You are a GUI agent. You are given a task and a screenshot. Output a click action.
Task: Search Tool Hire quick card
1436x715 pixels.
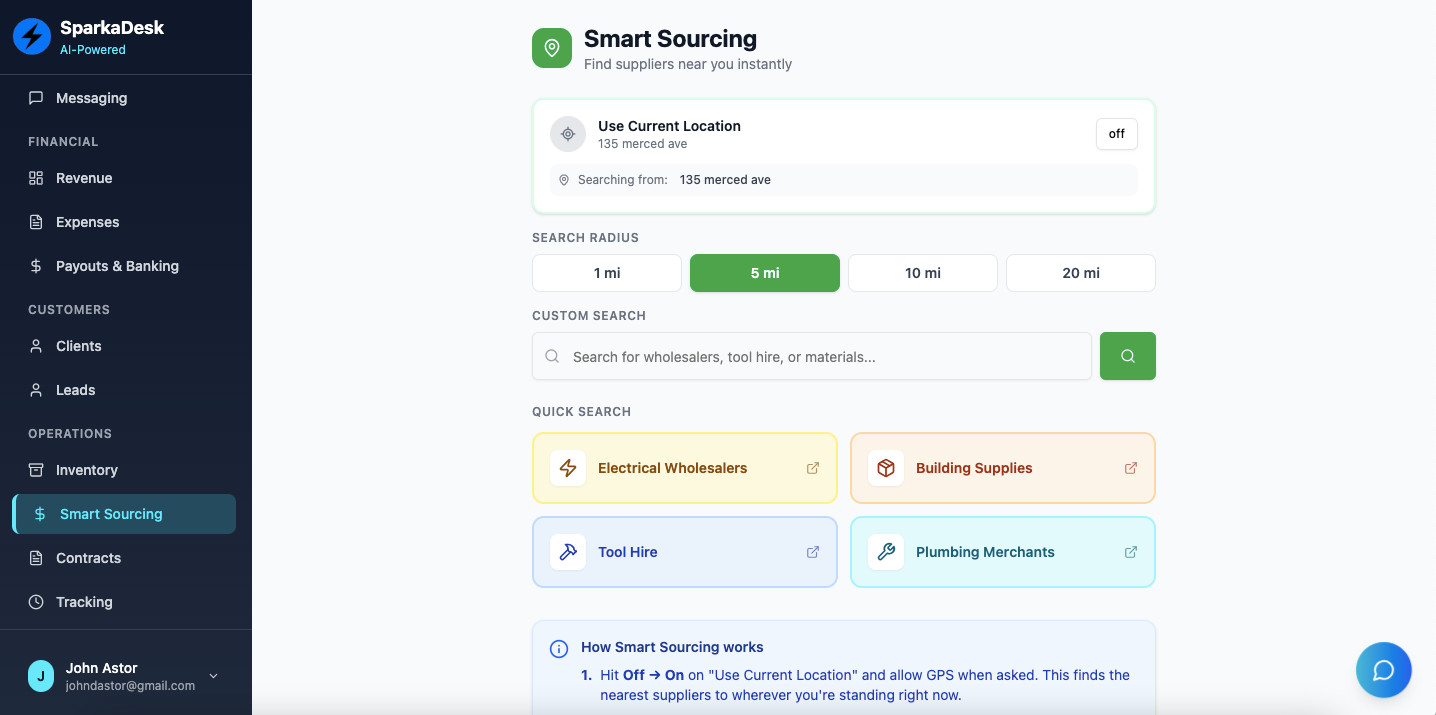tap(685, 552)
